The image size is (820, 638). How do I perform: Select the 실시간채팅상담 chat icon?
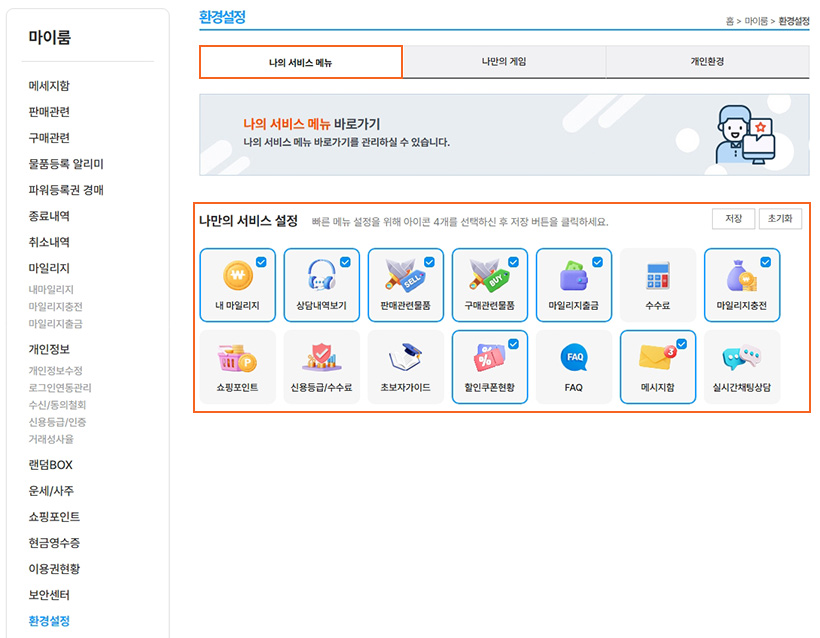coord(741,358)
